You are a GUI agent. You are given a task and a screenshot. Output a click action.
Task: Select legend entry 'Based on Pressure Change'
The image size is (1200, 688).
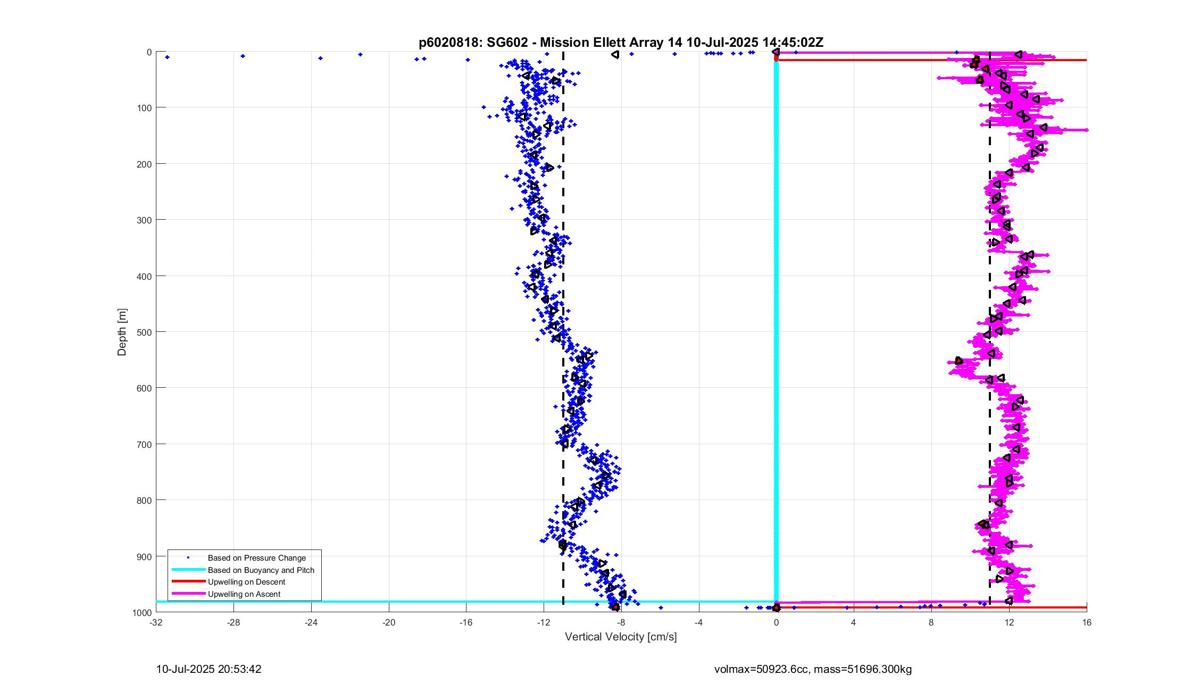257,557
